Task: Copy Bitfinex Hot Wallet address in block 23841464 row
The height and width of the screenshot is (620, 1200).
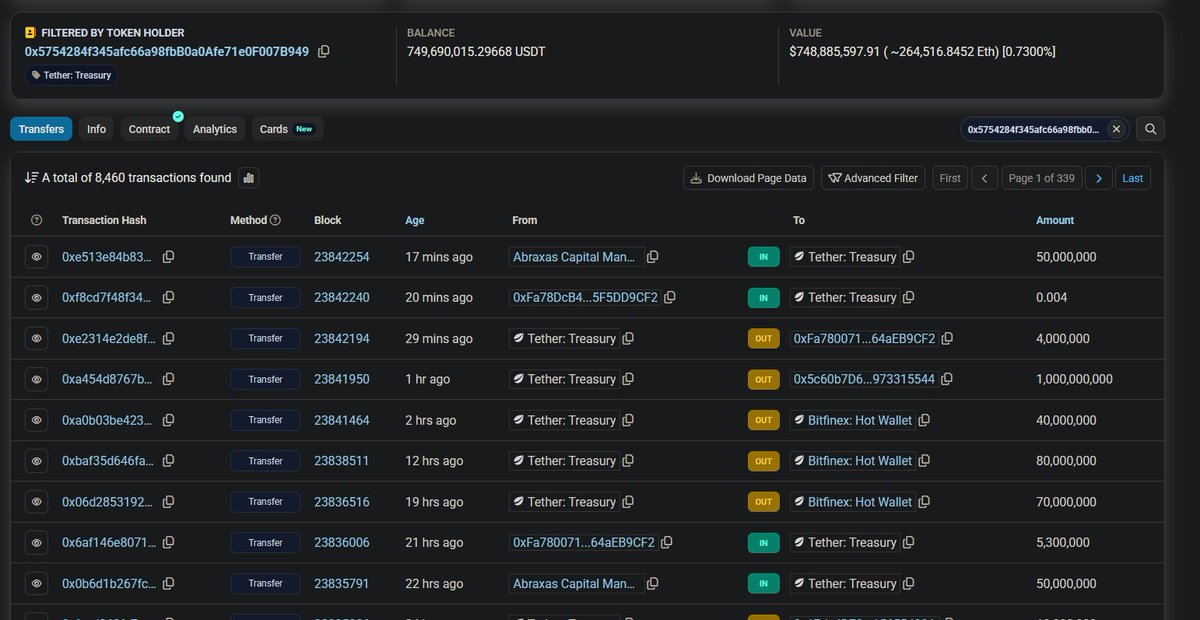Action: pyautogui.click(x=924, y=421)
